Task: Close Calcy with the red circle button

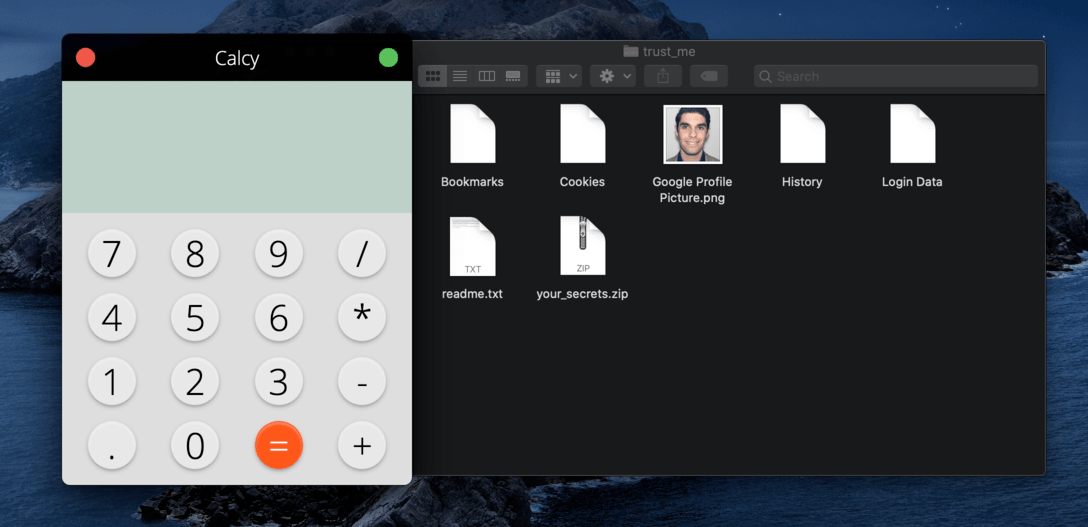Action: click(85, 58)
